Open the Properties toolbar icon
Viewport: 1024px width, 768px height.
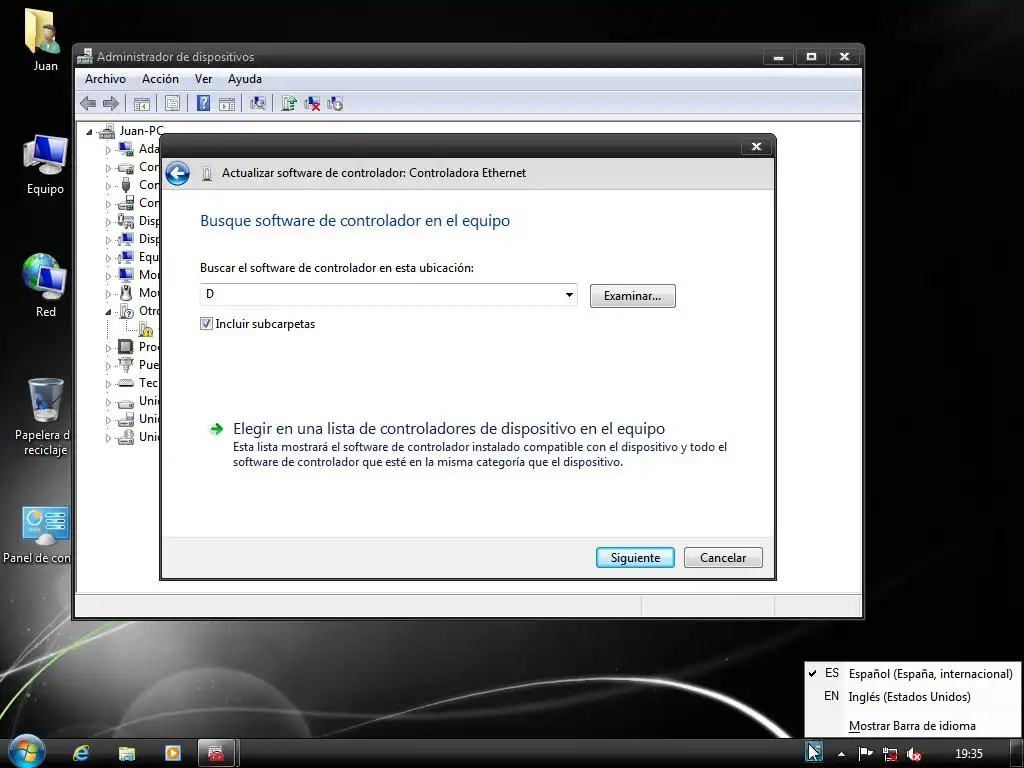[x=172, y=103]
